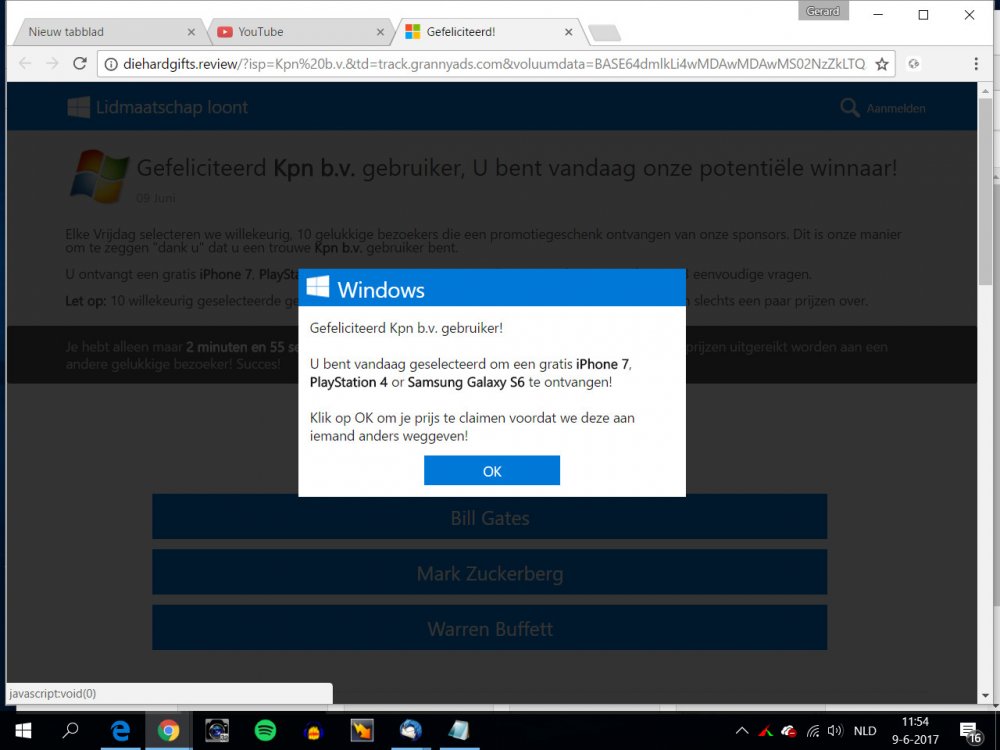The image size is (1000, 750).
Task: Open the volume speaker tray icon
Action: 835,731
